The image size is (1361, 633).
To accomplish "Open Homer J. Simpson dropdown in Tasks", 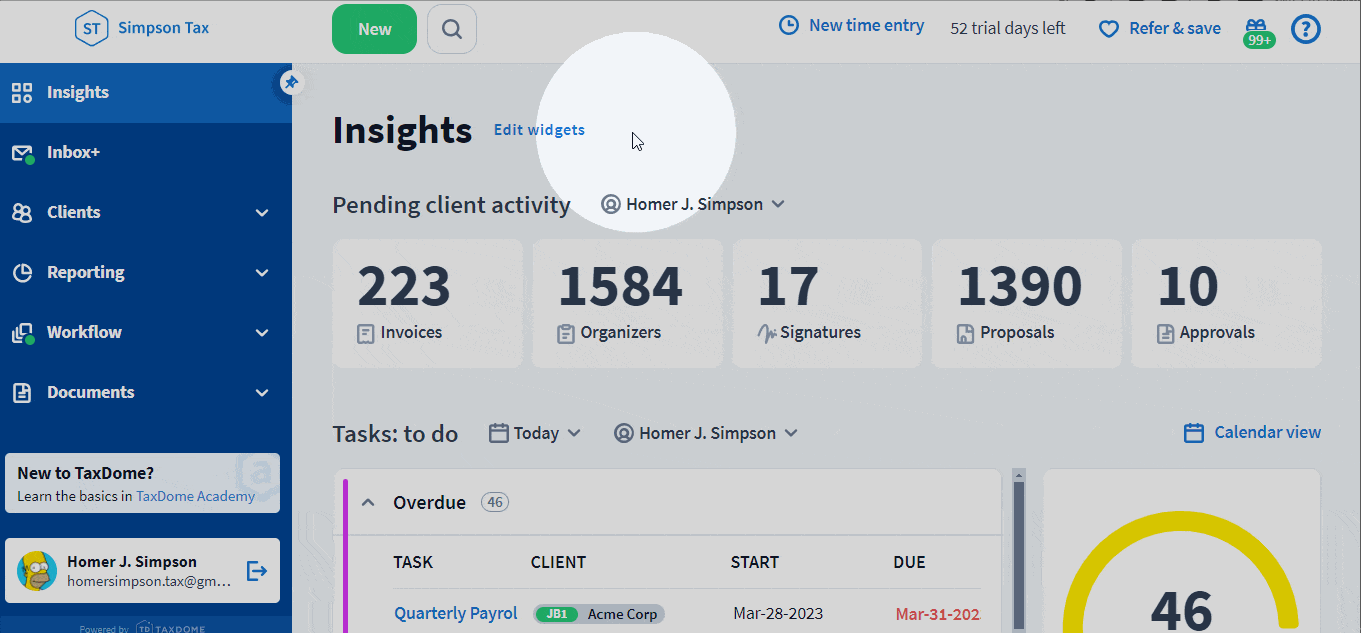I will tap(706, 433).
